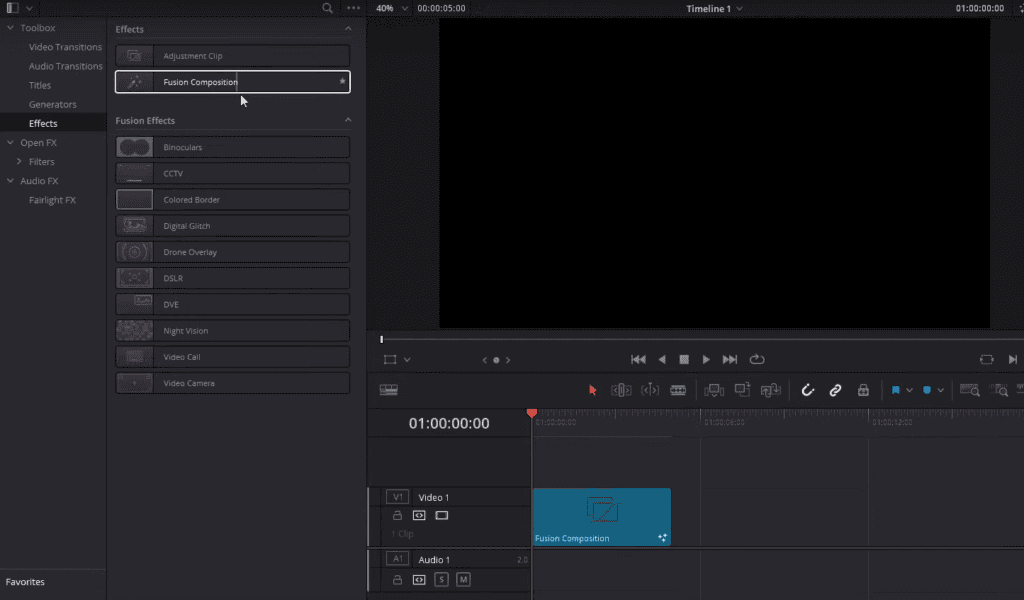
Task: Go to last frame
Action: 729,360
